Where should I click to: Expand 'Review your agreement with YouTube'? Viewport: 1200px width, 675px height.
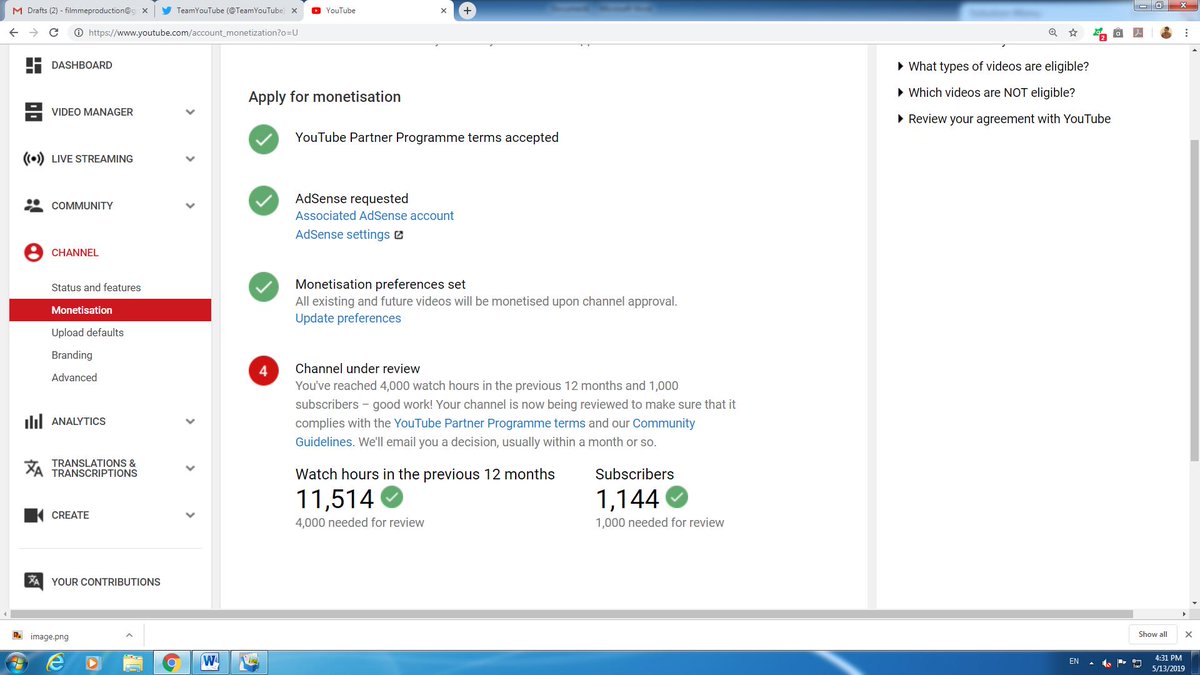coord(1003,119)
